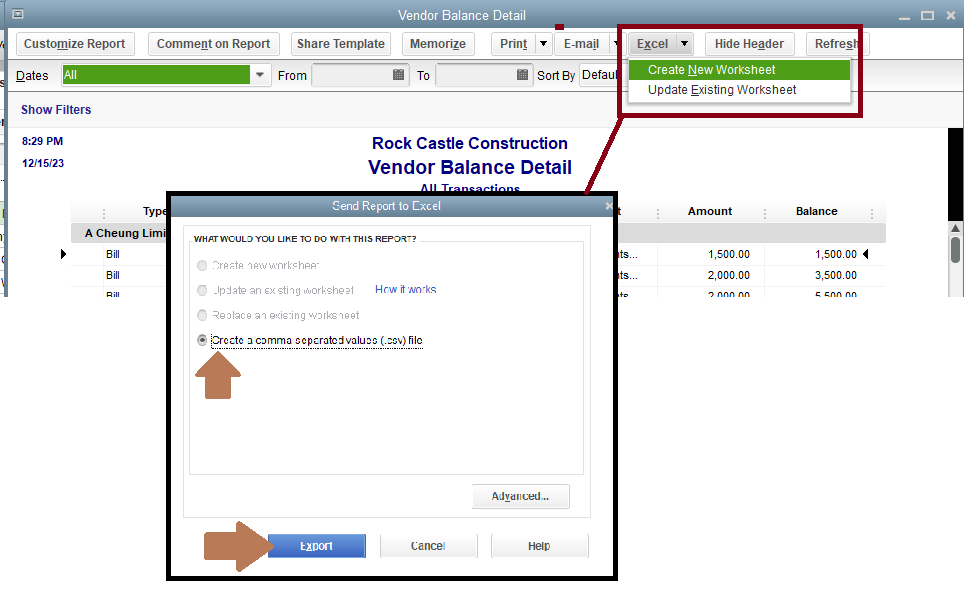This screenshot has width=964, height=614.
Task: Open Help in the Excel dialog
Action: pos(539,546)
